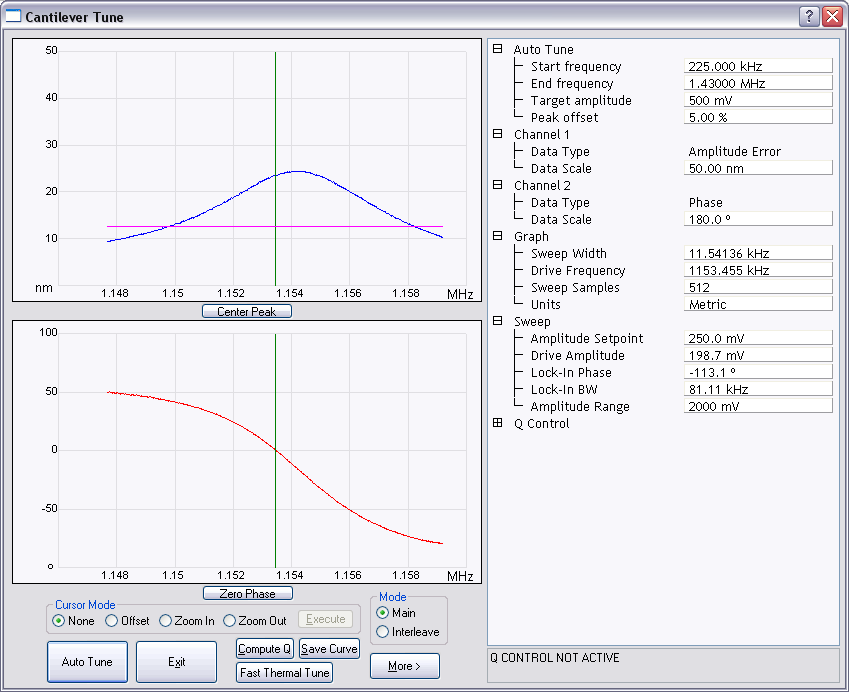
Task: Collapse the Channel 2 section
Action: point(498,185)
